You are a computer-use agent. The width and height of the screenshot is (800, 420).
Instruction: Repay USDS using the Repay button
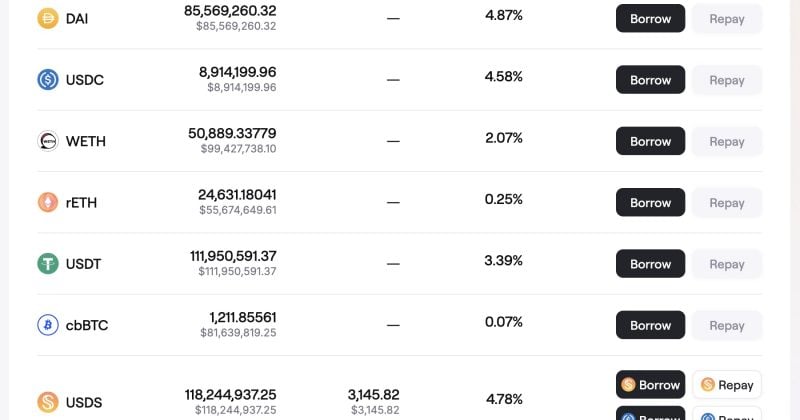pyautogui.click(x=727, y=385)
